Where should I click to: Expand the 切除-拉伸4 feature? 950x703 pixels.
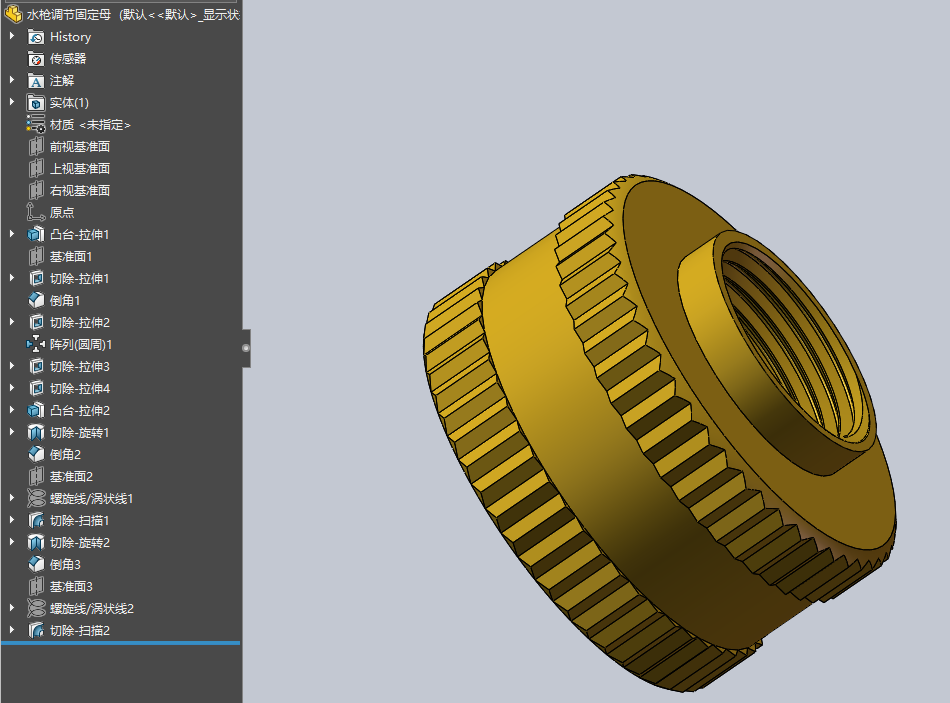(12, 388)
